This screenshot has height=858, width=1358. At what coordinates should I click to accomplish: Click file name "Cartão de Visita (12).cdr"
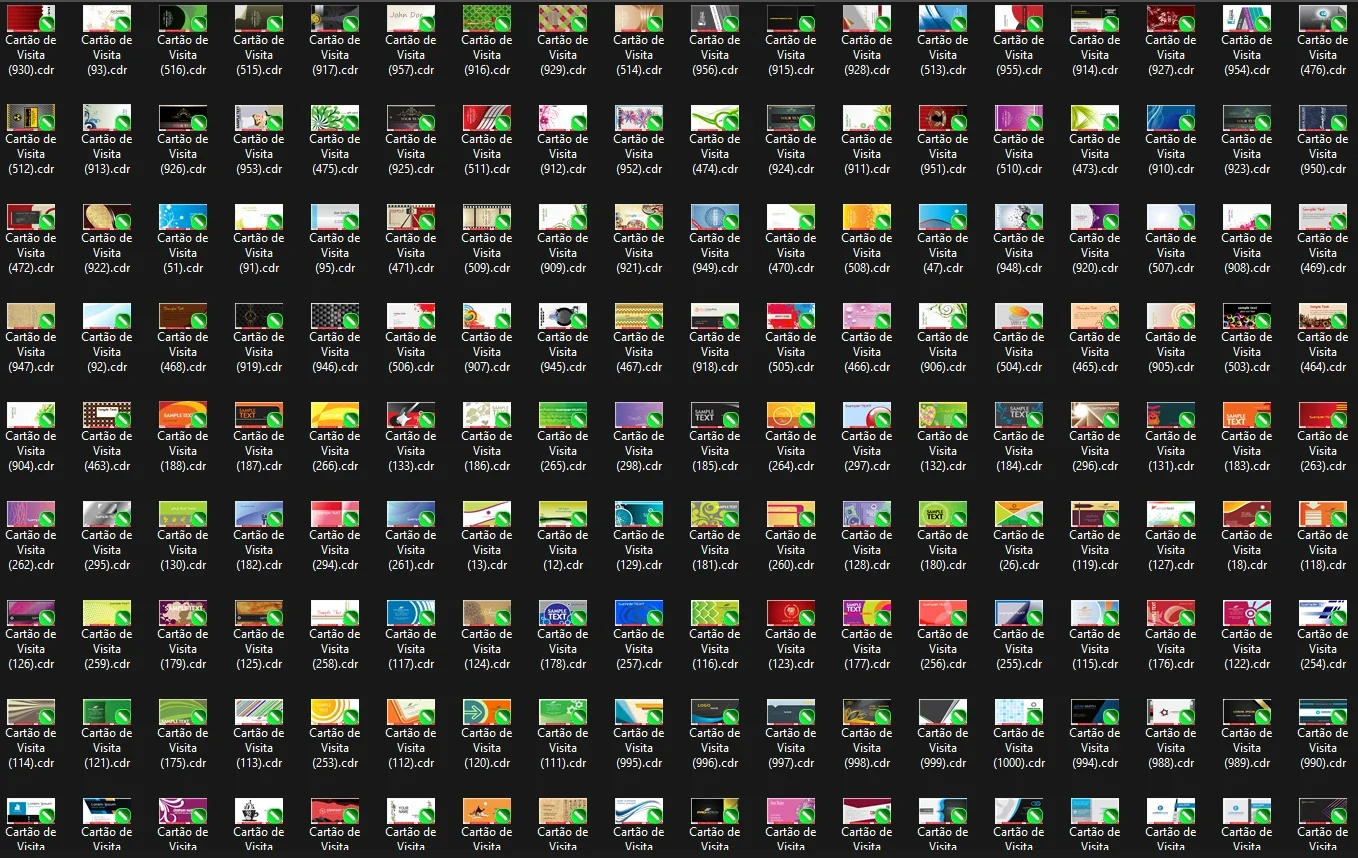563,550
